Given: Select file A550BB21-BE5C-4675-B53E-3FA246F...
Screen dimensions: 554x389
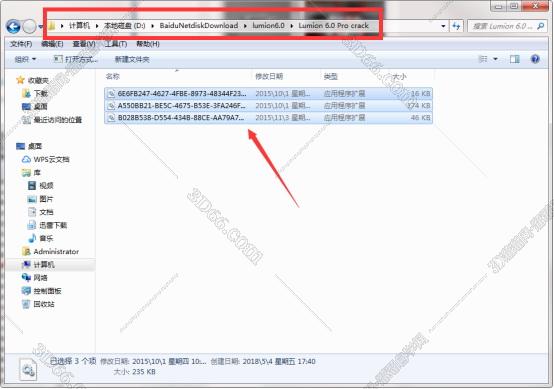Looking at the screenshot, I should pyautogui.click(x=269, y=106).
